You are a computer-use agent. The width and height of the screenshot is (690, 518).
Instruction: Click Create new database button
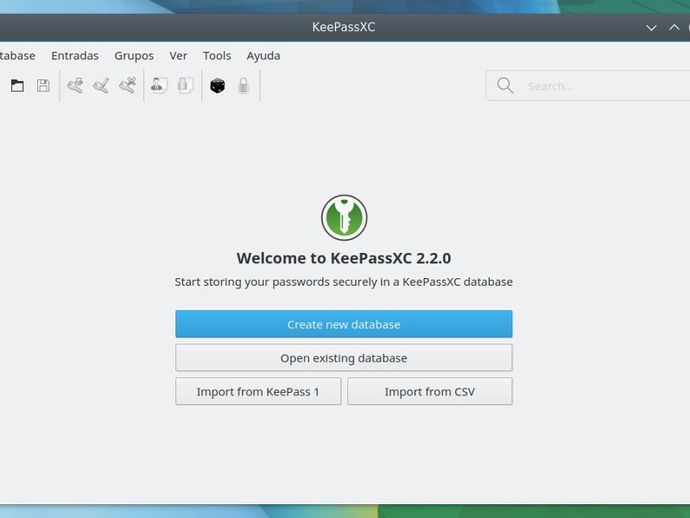click(x=344, y=324)
